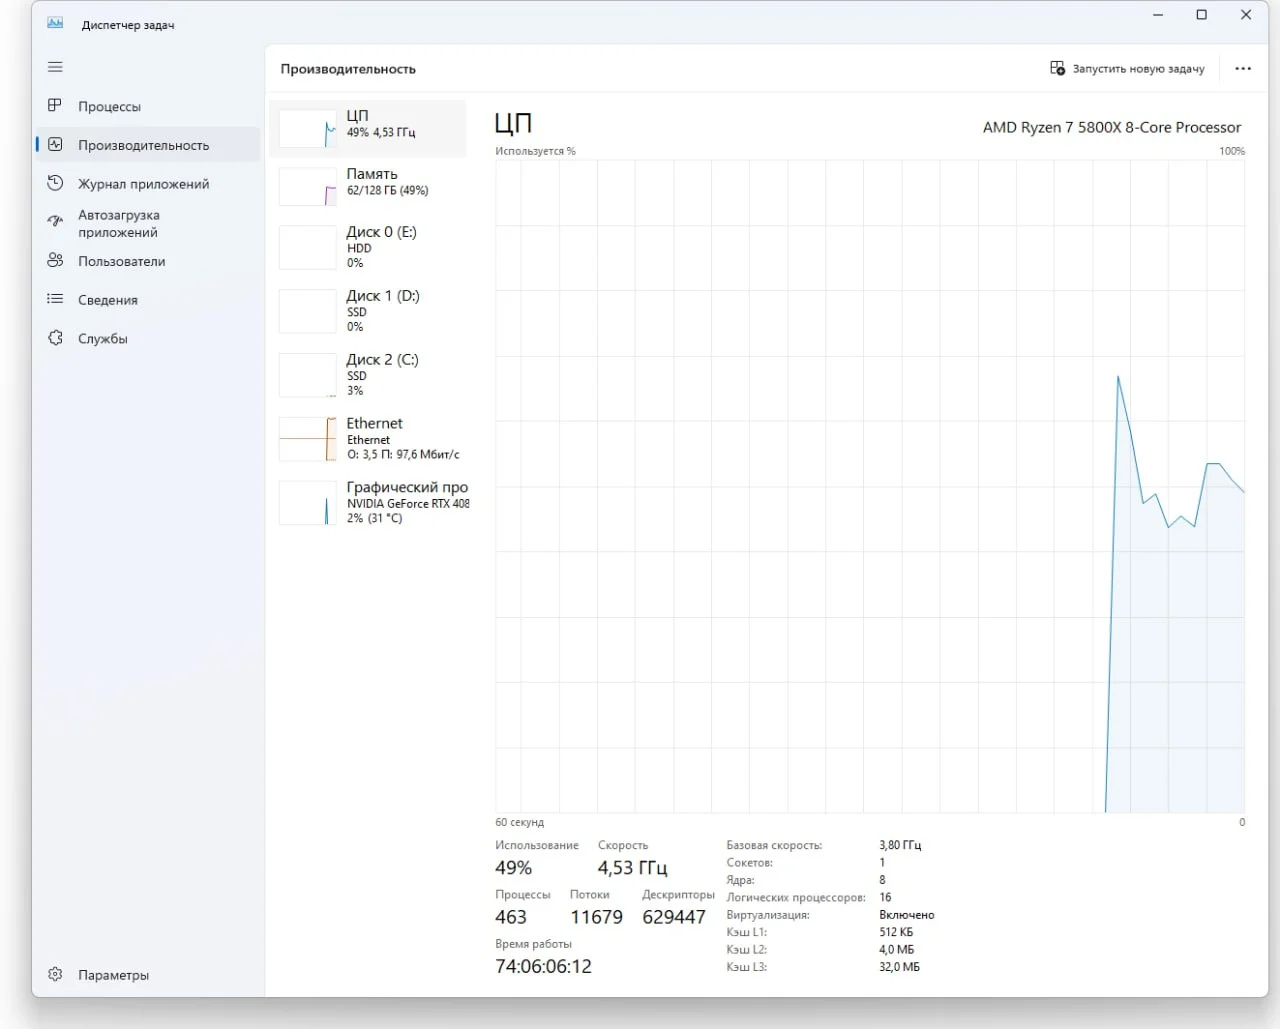Show Диск 0 (E:) HDD performance
The height and width of the screenshot is (1029, 1280).
click(x=368, y=247)
